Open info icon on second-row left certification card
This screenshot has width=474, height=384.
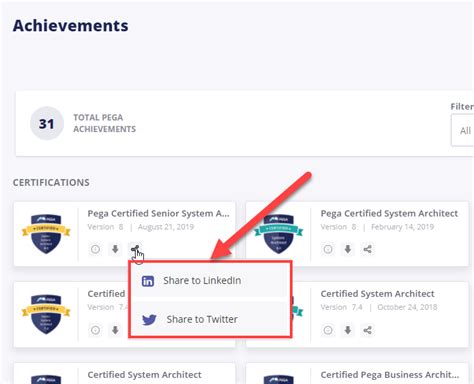(95, 330)
